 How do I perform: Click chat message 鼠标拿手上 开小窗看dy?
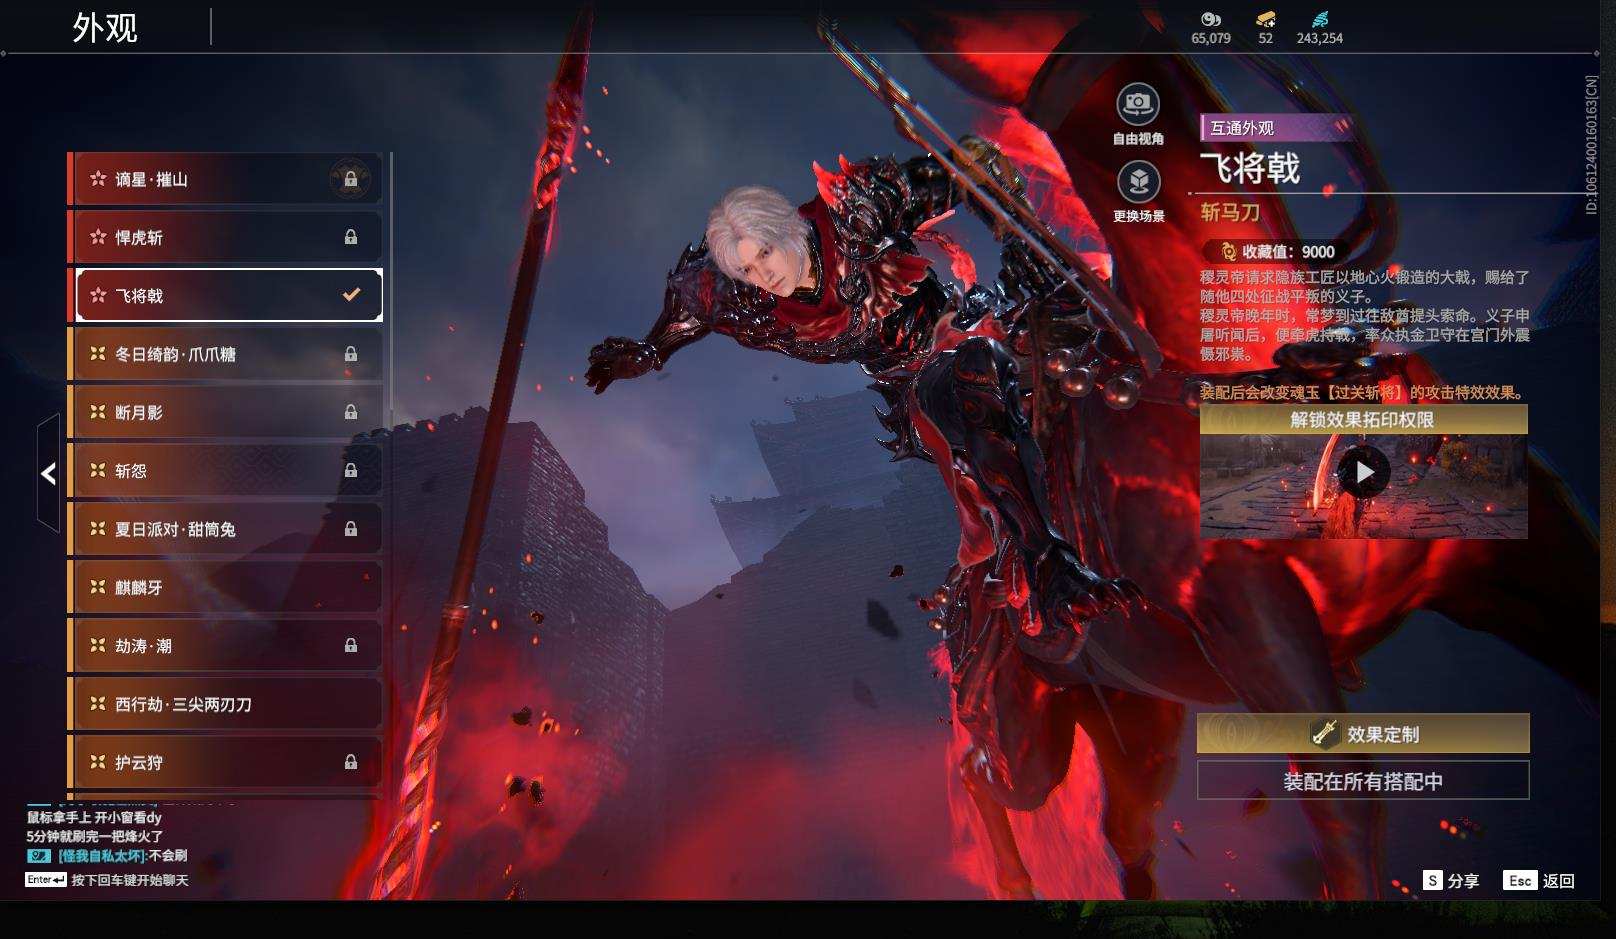click(x=94, y=818)
